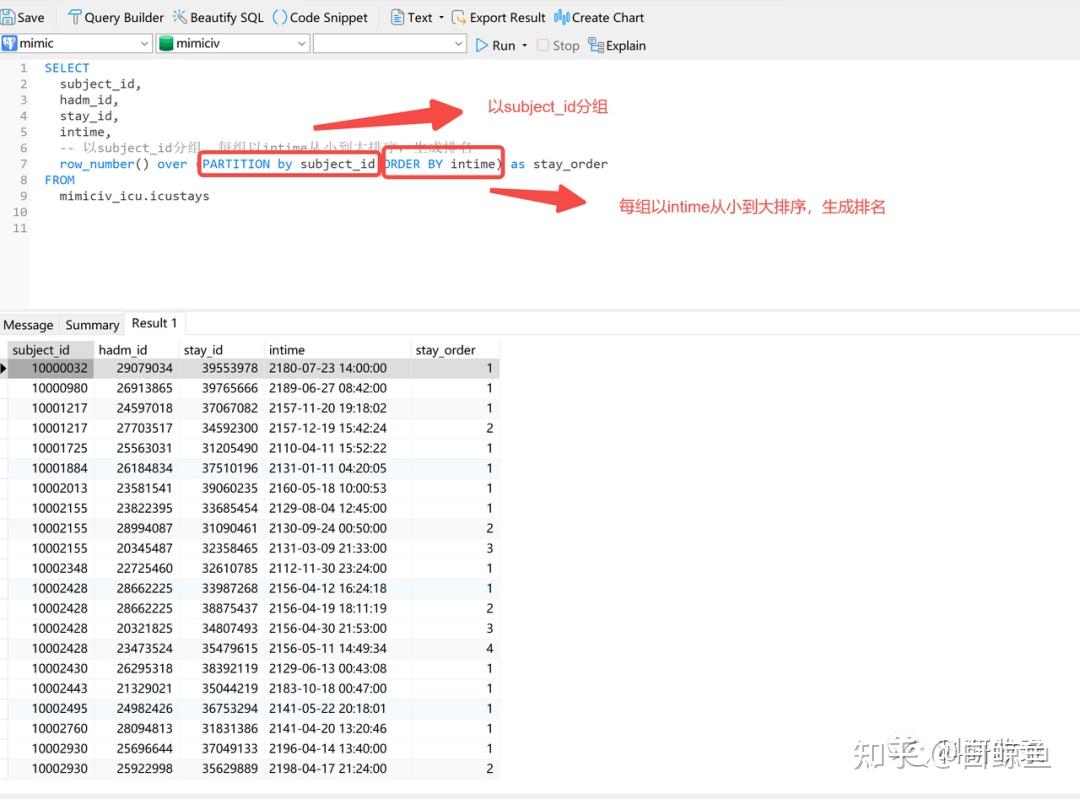
Task: Open the empty schema dropdown
Action: (390, 43)
